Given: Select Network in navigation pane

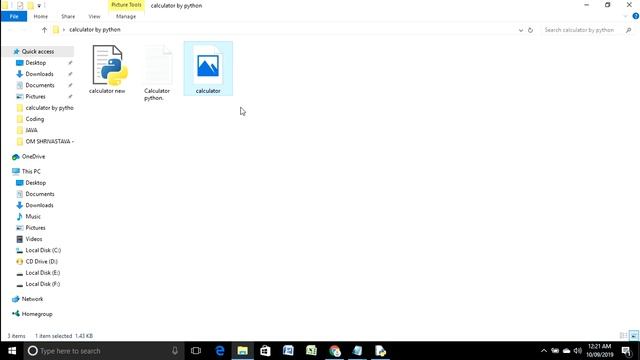Looking at the screenshot, I should pyautogui.click(x=32, y=299).
